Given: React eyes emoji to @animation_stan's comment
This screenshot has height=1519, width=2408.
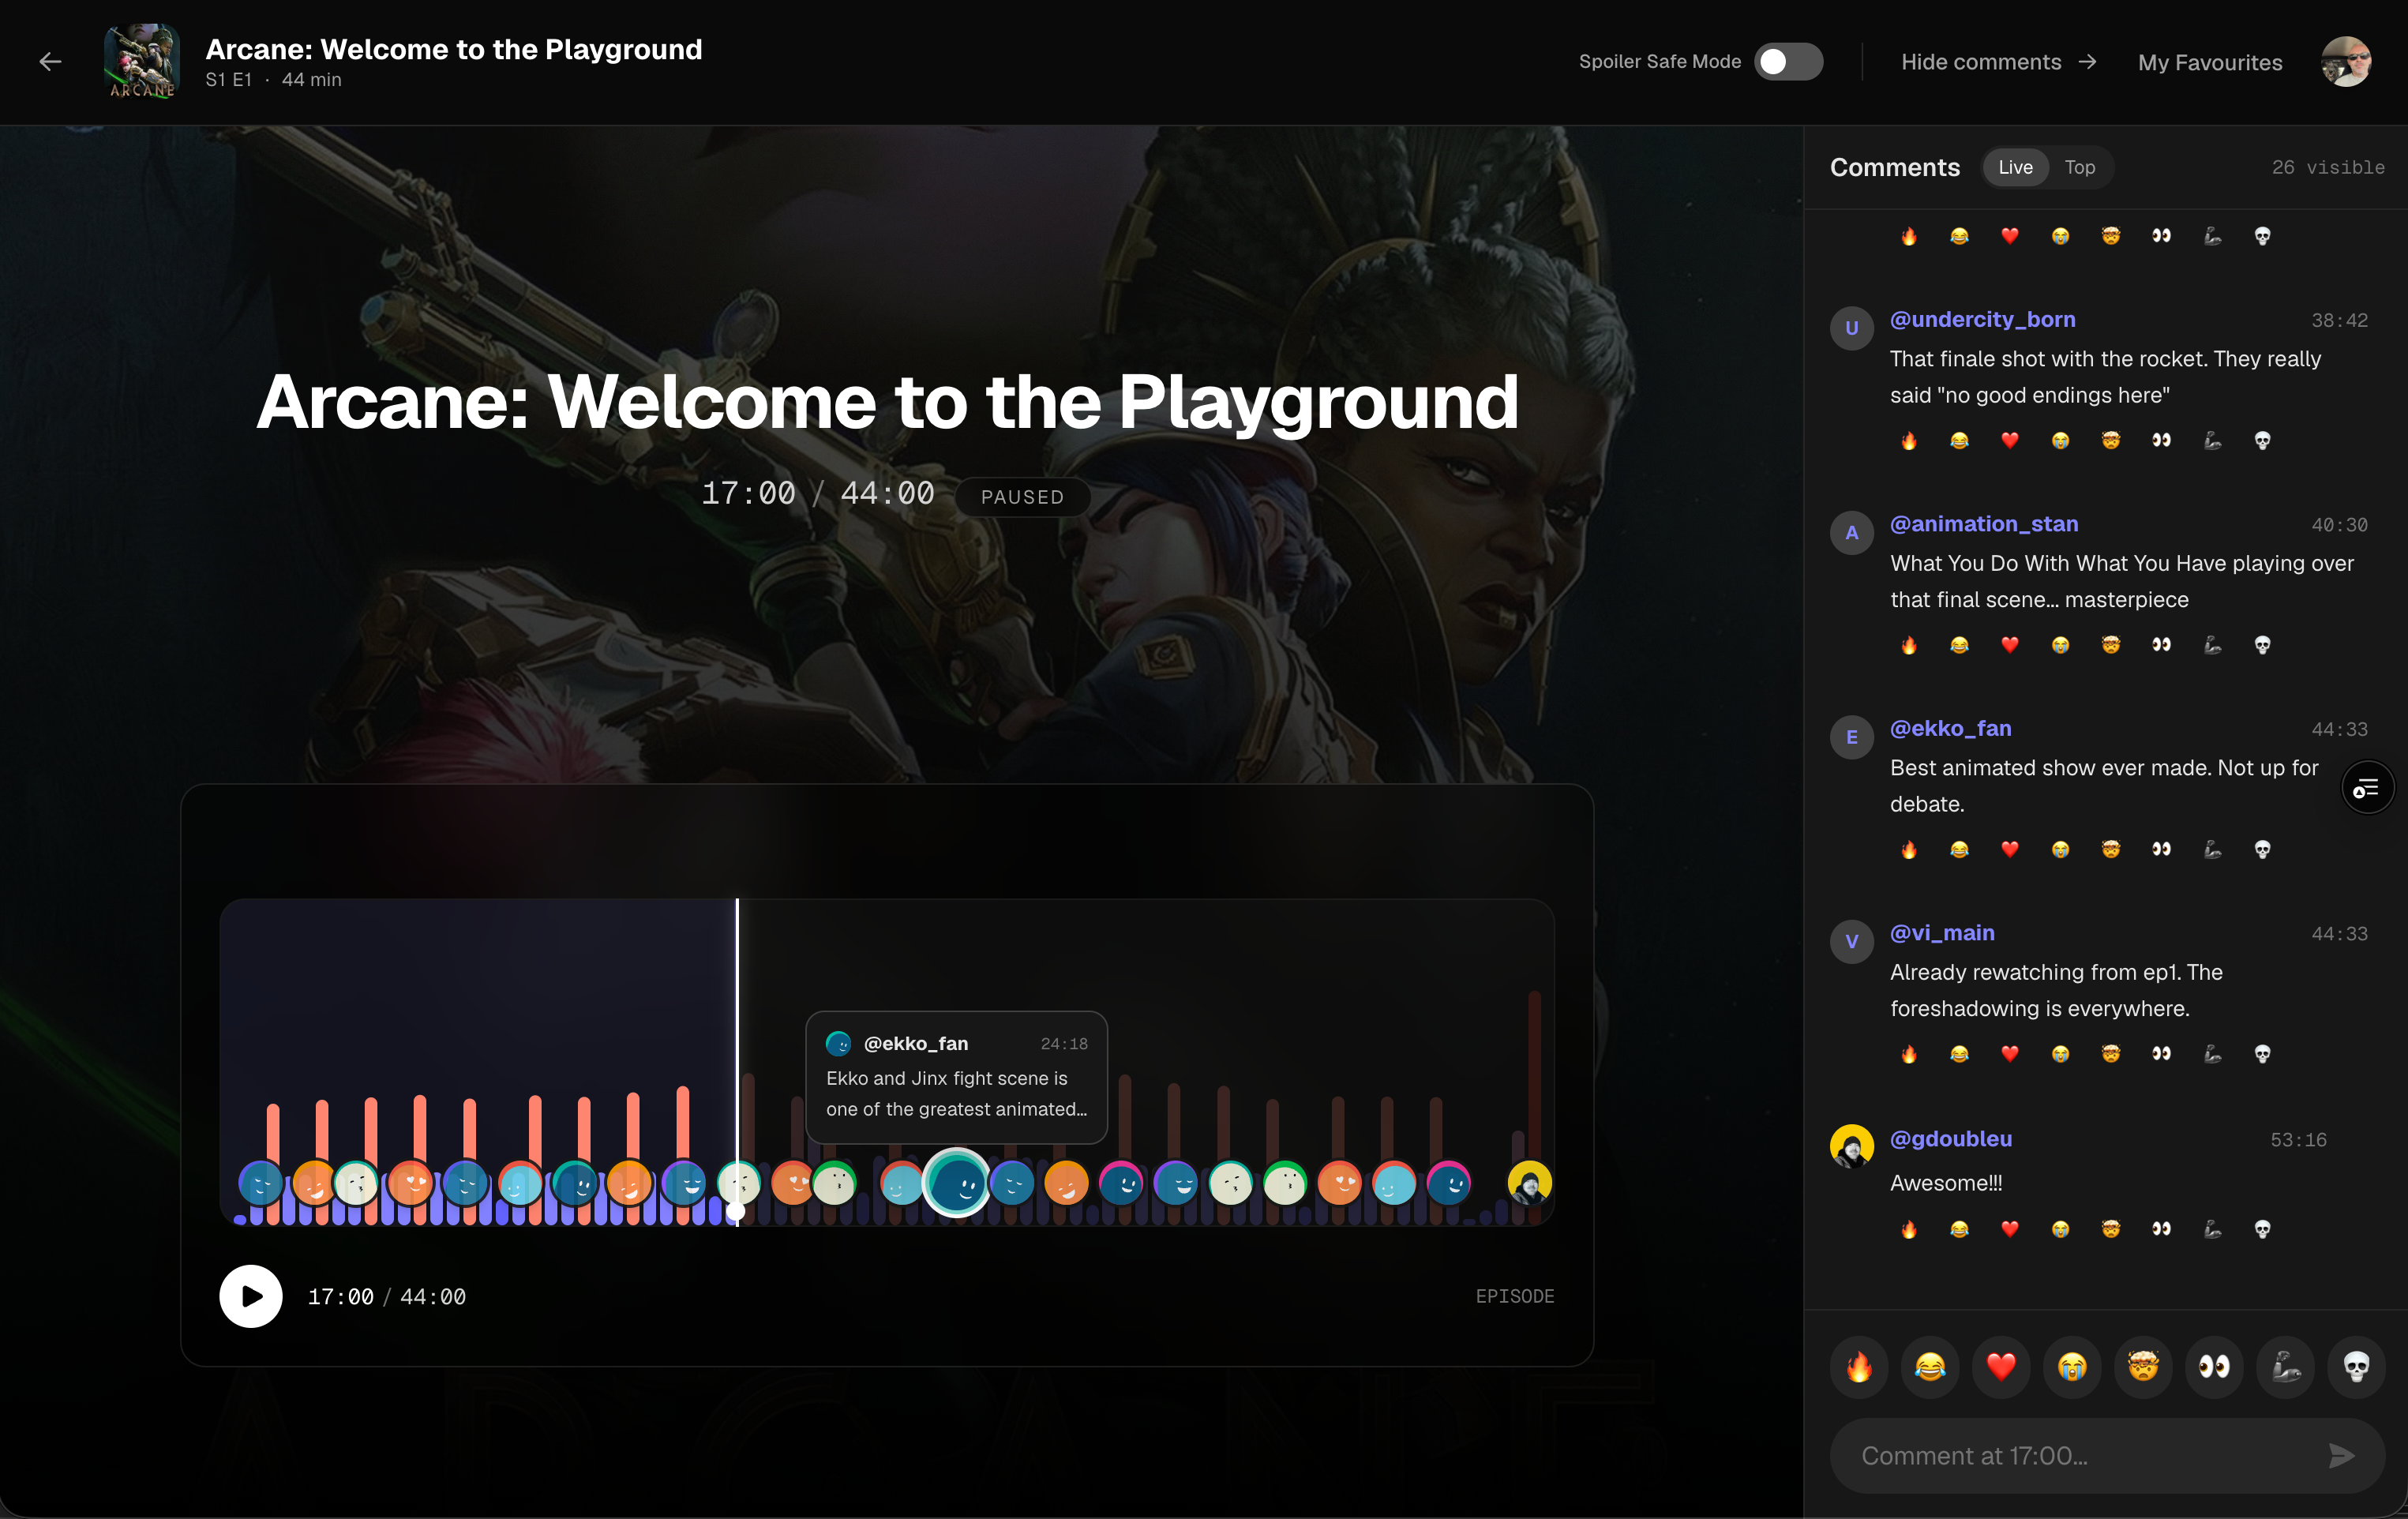Looking at the screenshot, I should [x=2161, y=645].
